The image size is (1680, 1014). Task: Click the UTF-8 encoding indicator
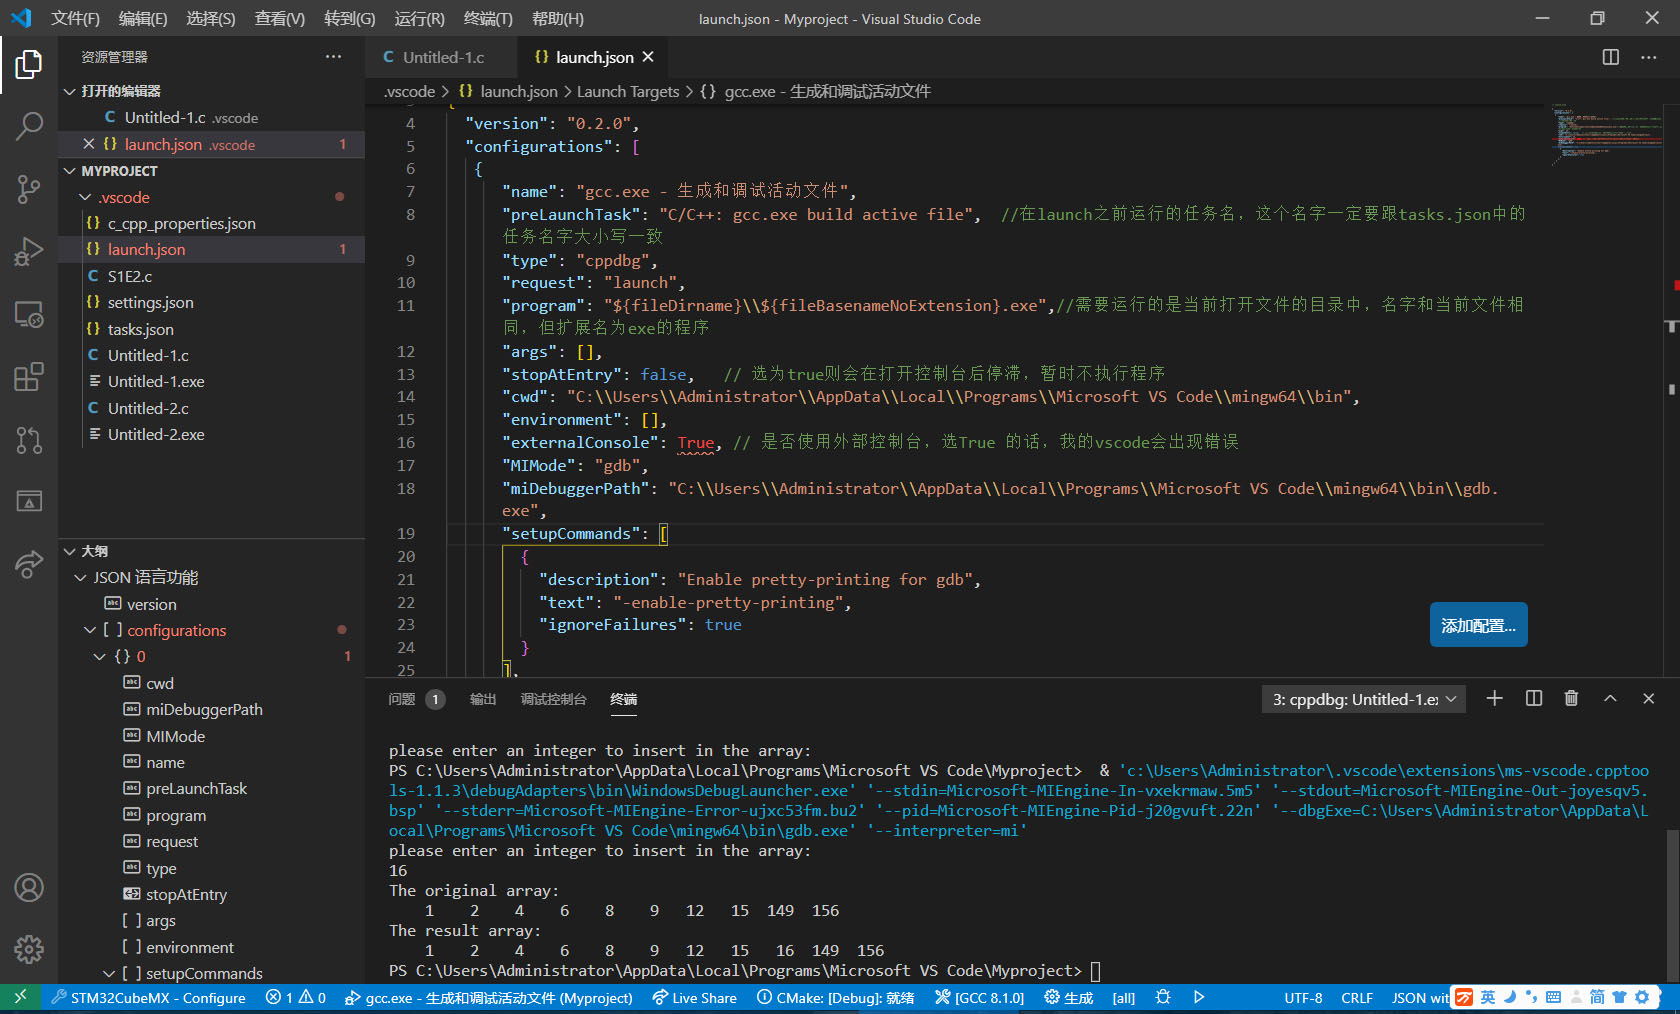click(1303, 997)
